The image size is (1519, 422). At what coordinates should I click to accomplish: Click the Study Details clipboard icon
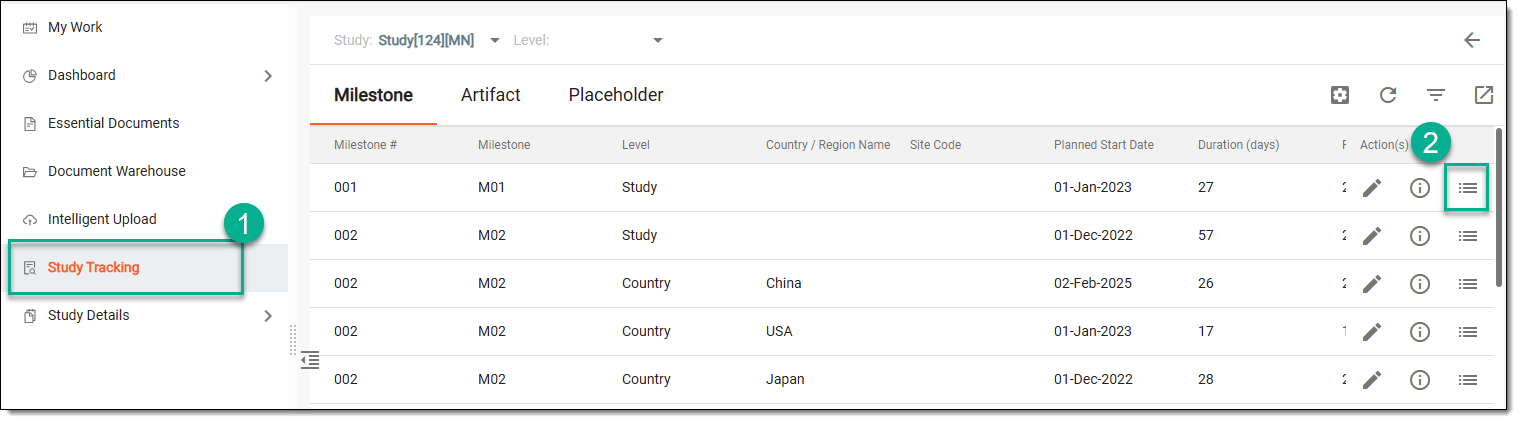30,316
